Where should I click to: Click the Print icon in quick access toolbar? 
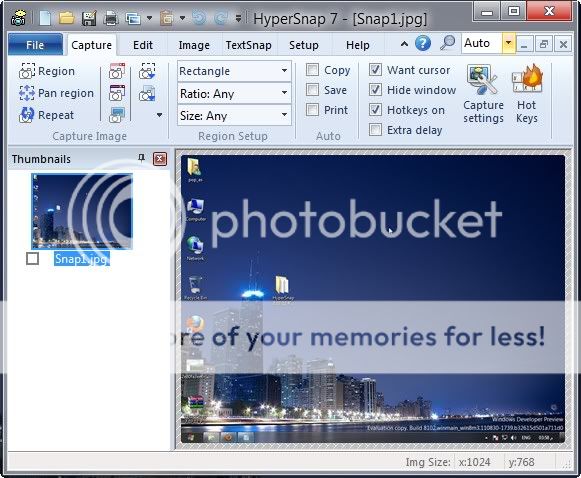(x=110, y=18)
